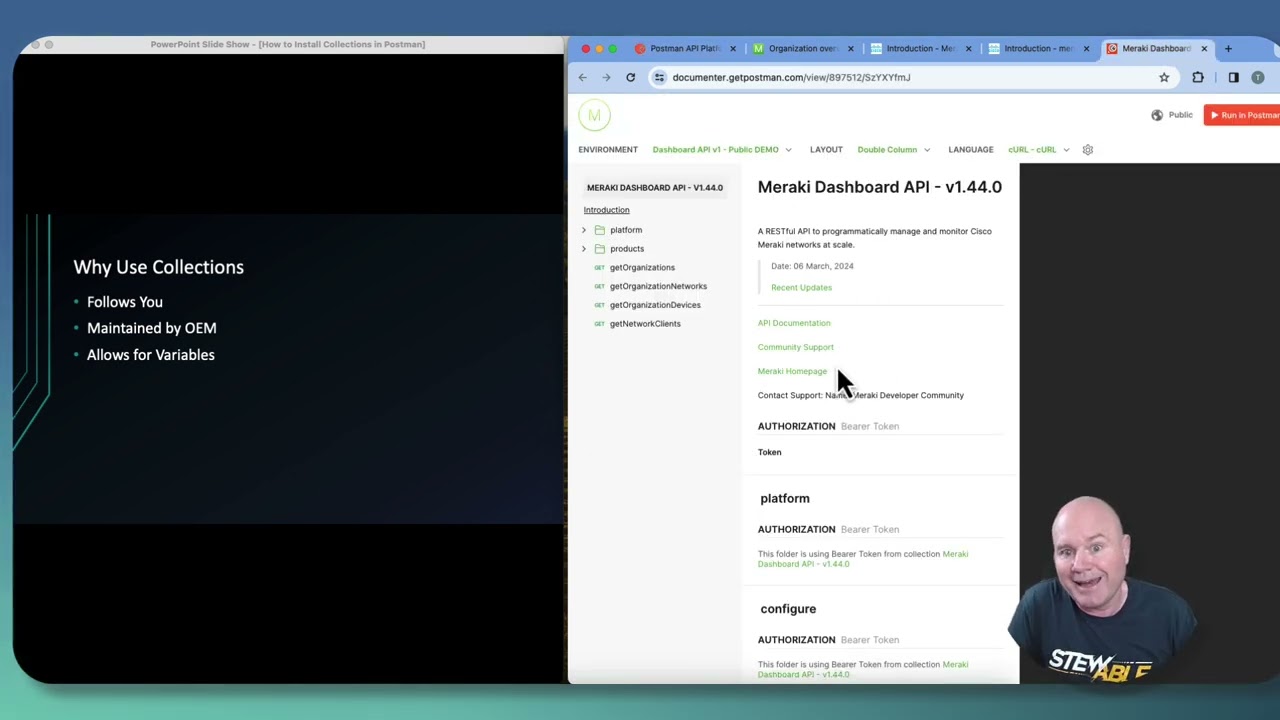Open the Introduction sidebar link
Image resolution: width=1280 pixels, height=720 pixels.
(606, 210)
